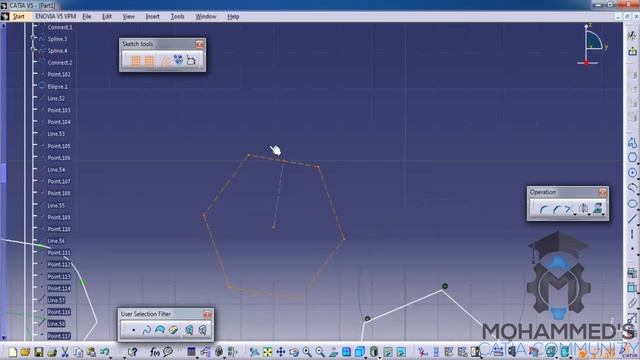
Task: Open the Undo history dropdown arrow
Action: coord(111,357)
